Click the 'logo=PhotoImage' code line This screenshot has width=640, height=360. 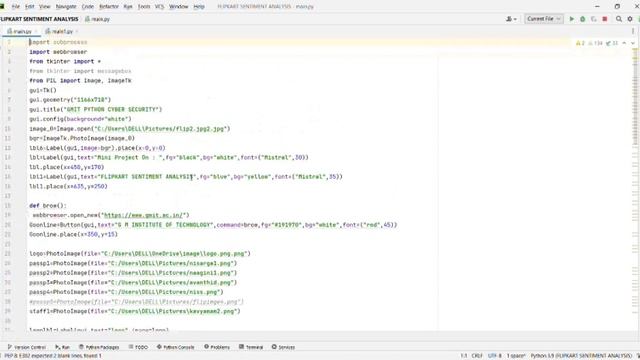click(x=140, y=253)
